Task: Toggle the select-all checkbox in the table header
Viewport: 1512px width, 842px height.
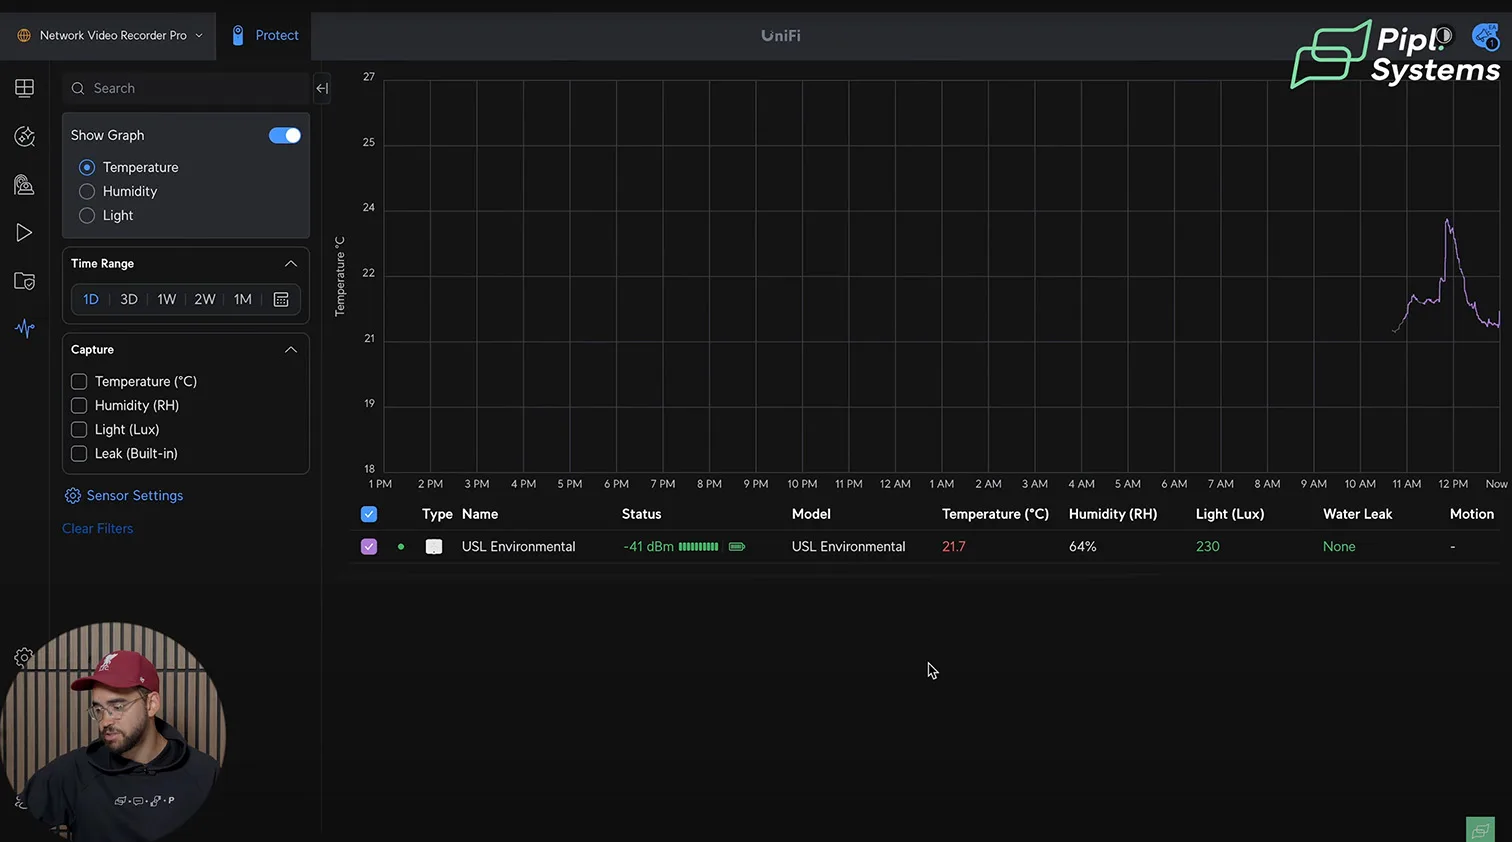Action: tap(369, 514)
